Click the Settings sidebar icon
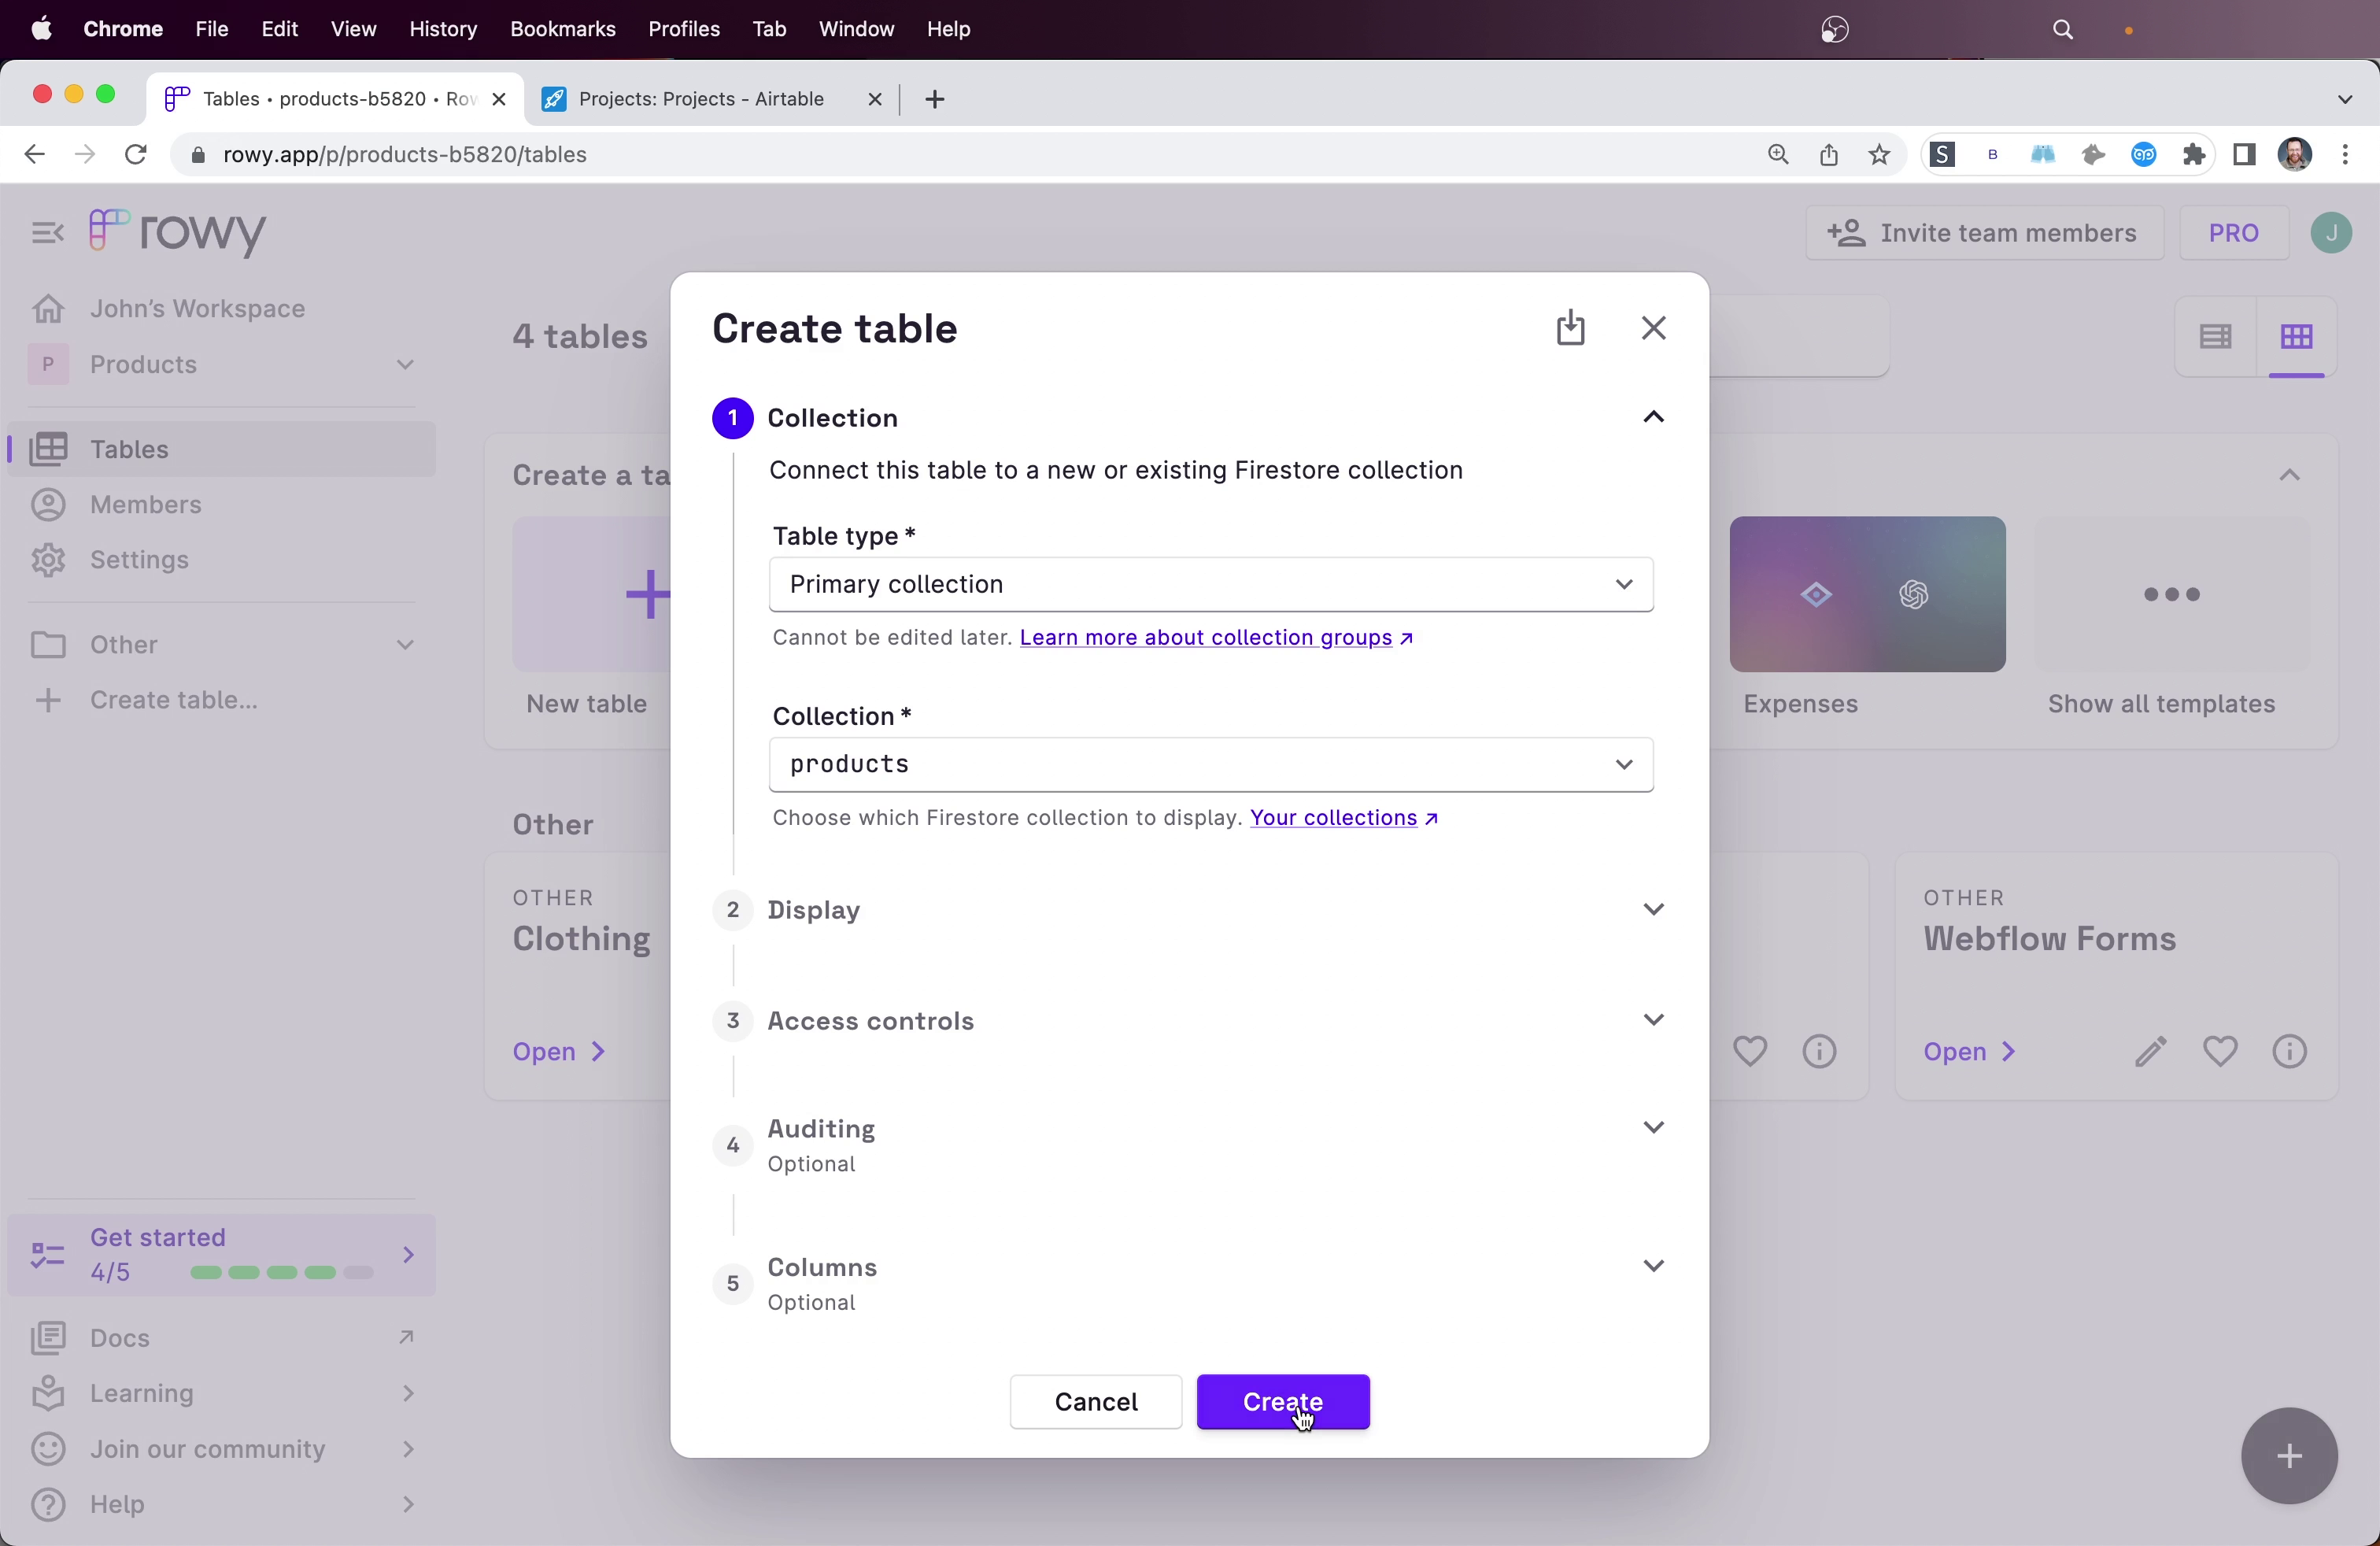 pos(47,559)
